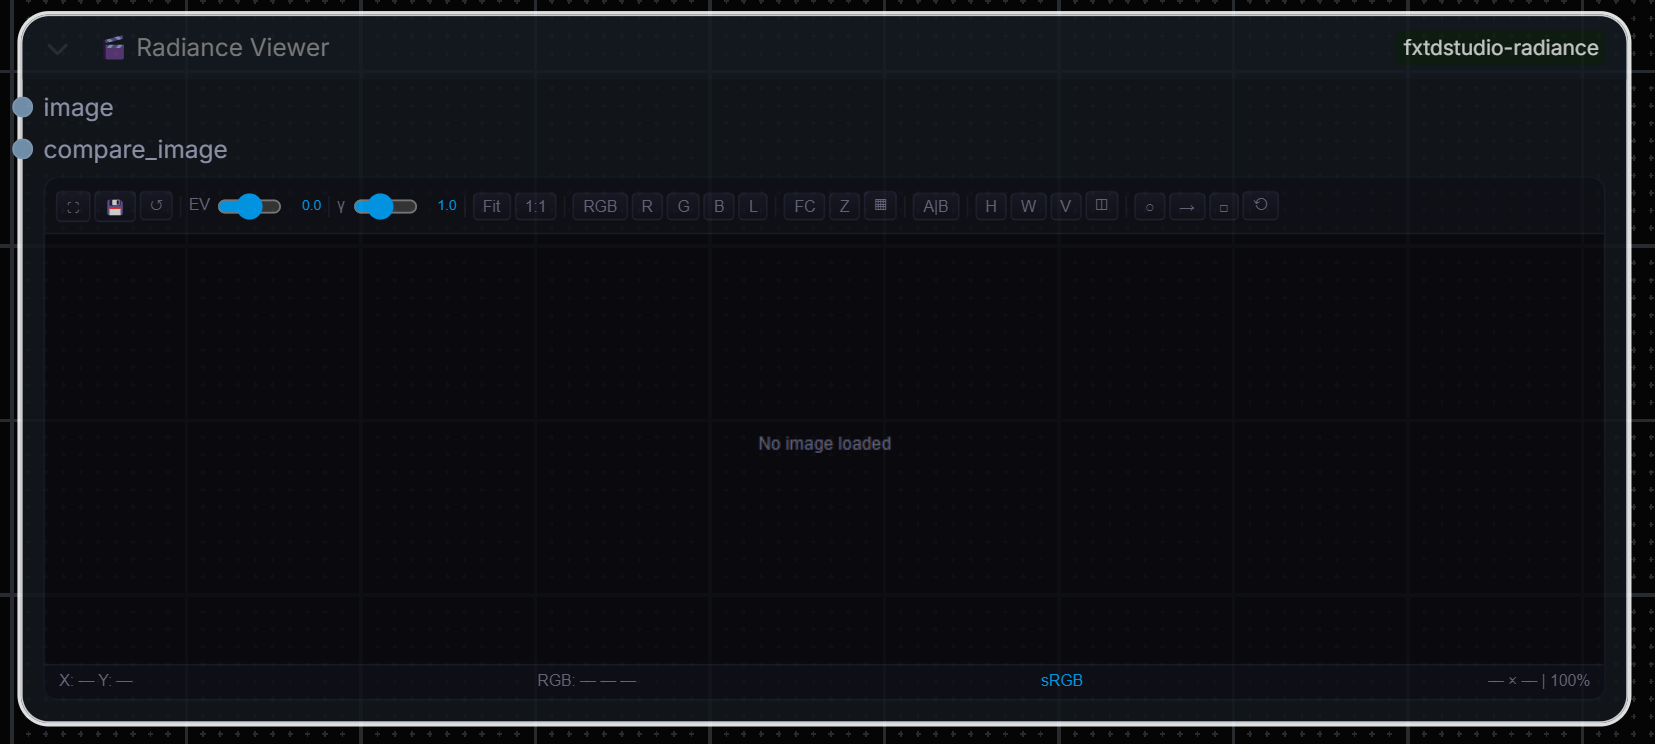
Task: Select the circle annotation tool
Action: coord(1149,207)
